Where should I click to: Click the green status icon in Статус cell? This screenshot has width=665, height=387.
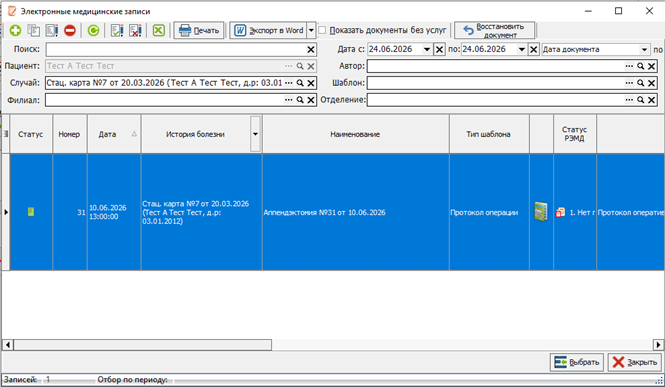(x=31, y=212)
